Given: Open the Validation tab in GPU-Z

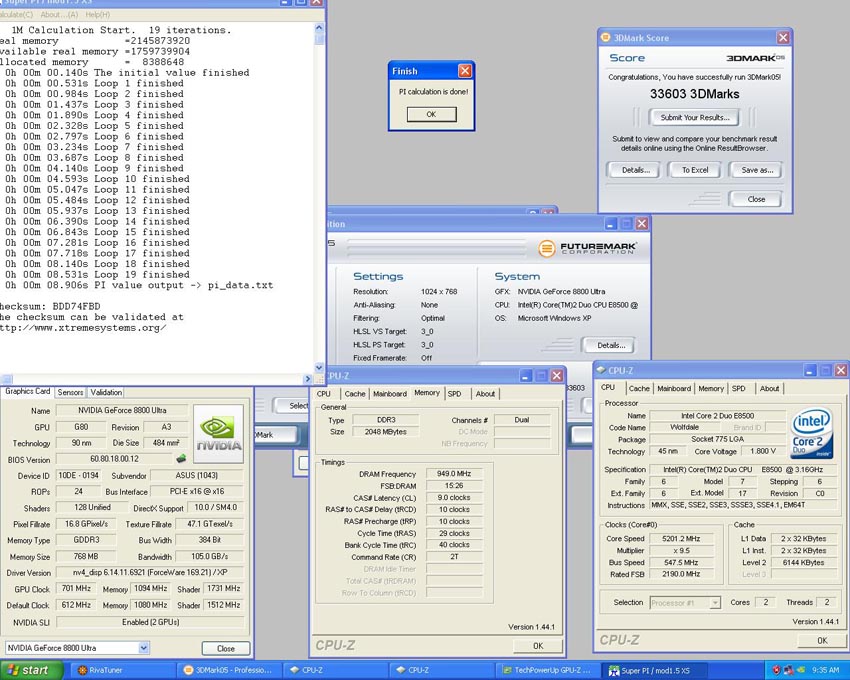Looking at the screenshot, I should click(106, 392).
